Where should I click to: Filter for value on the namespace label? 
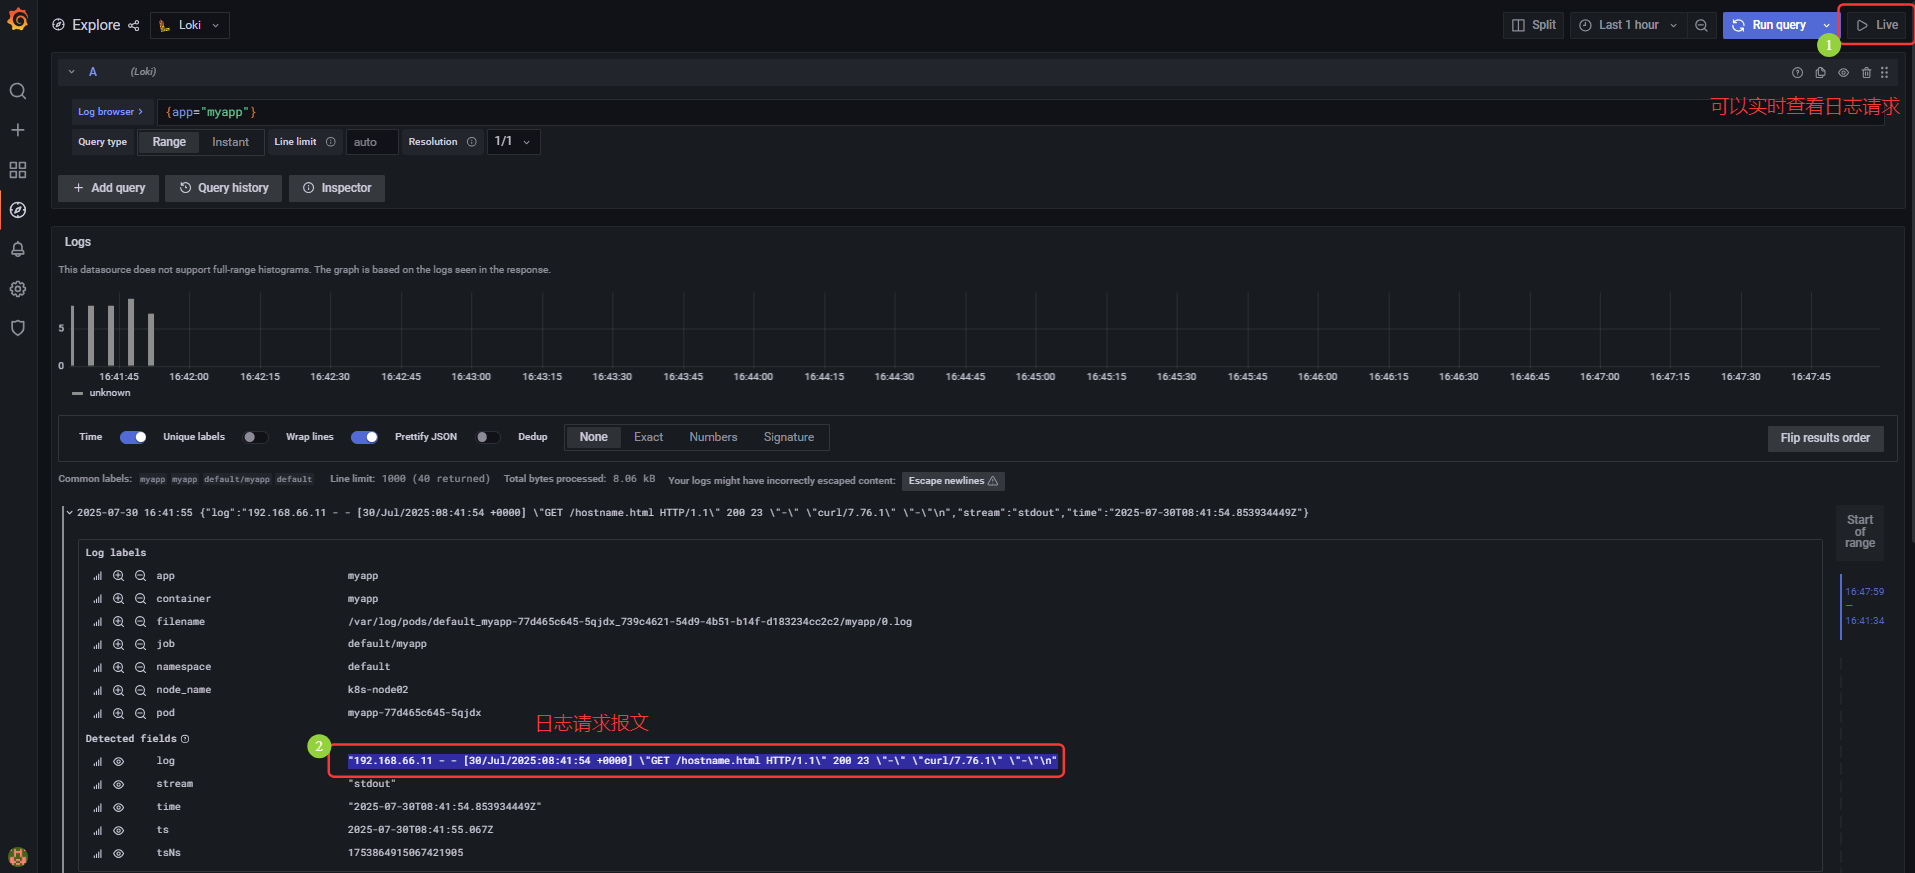(118, 667)
